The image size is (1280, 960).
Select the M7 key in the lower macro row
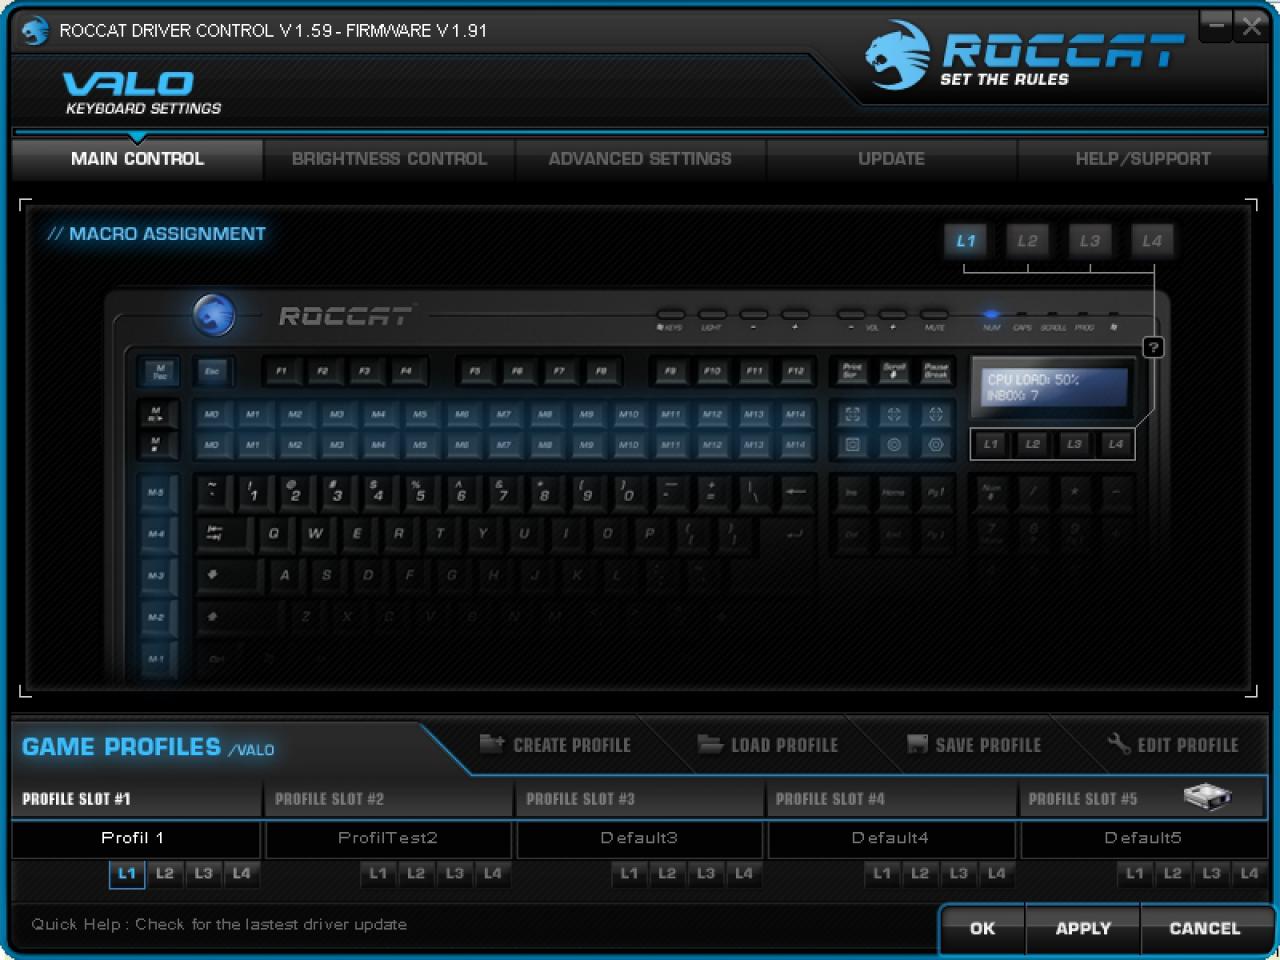504,444
